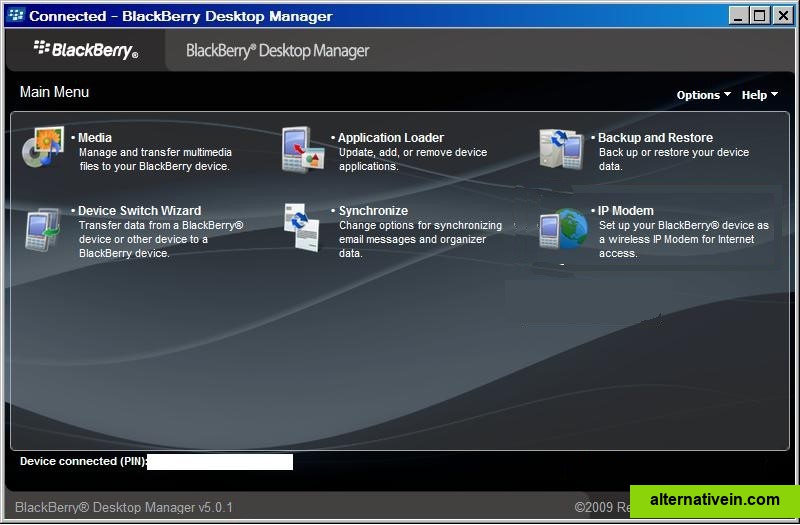Open the Options dropdown menu
This screenshot has height=525, width=800.
click(704, 95)
